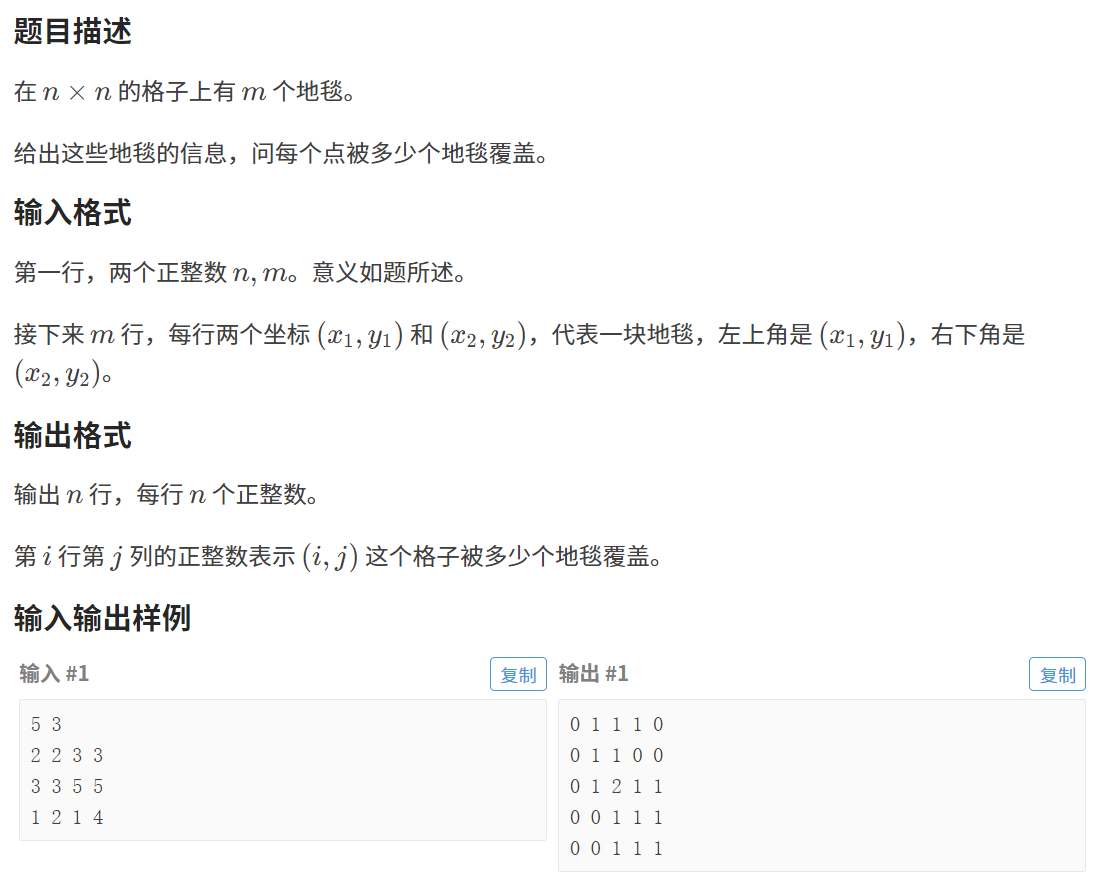Copy sample output #1 with 复制 button
1105x884 pixels.
tap(1057, 675)
